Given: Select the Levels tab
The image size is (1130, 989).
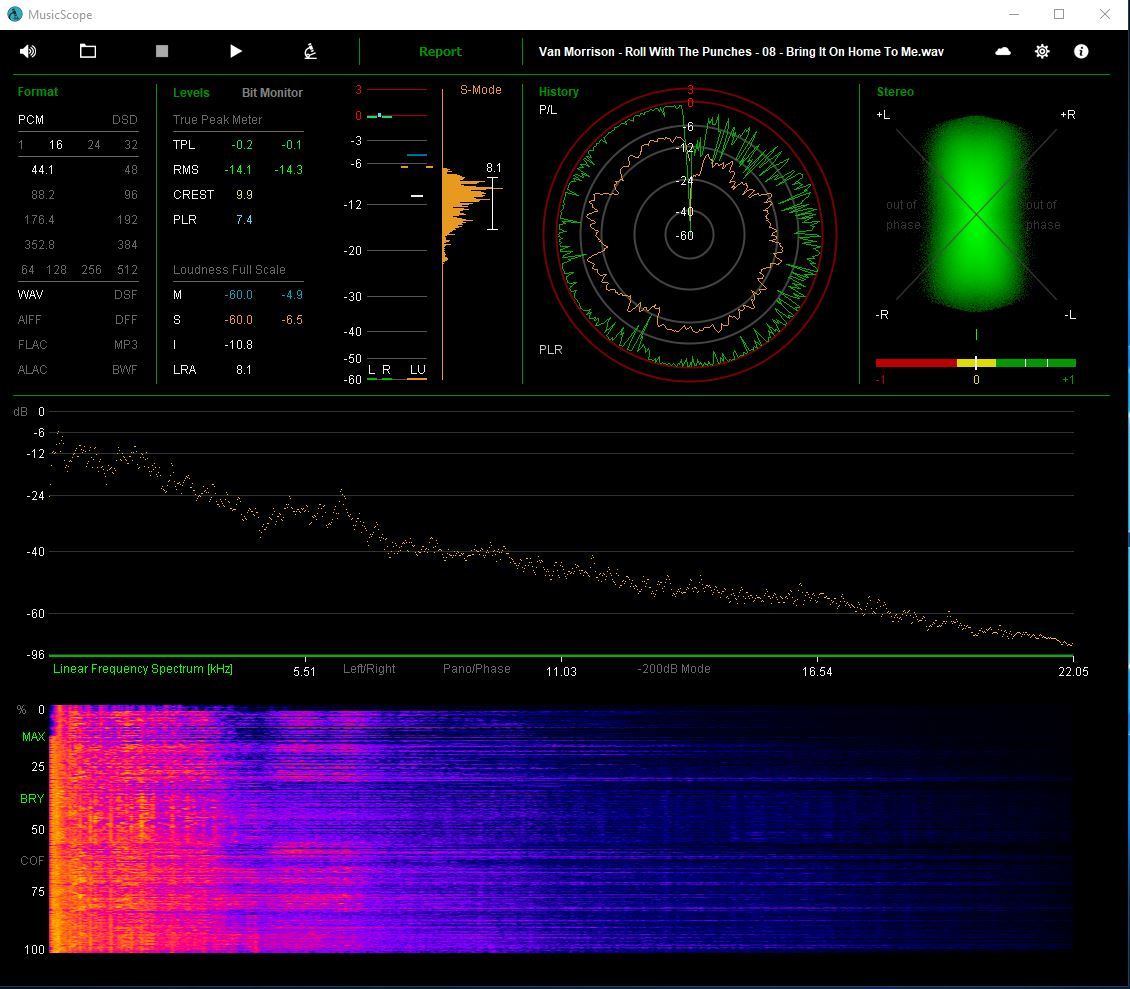Looking at the screenshot, I should pos(191,93).
